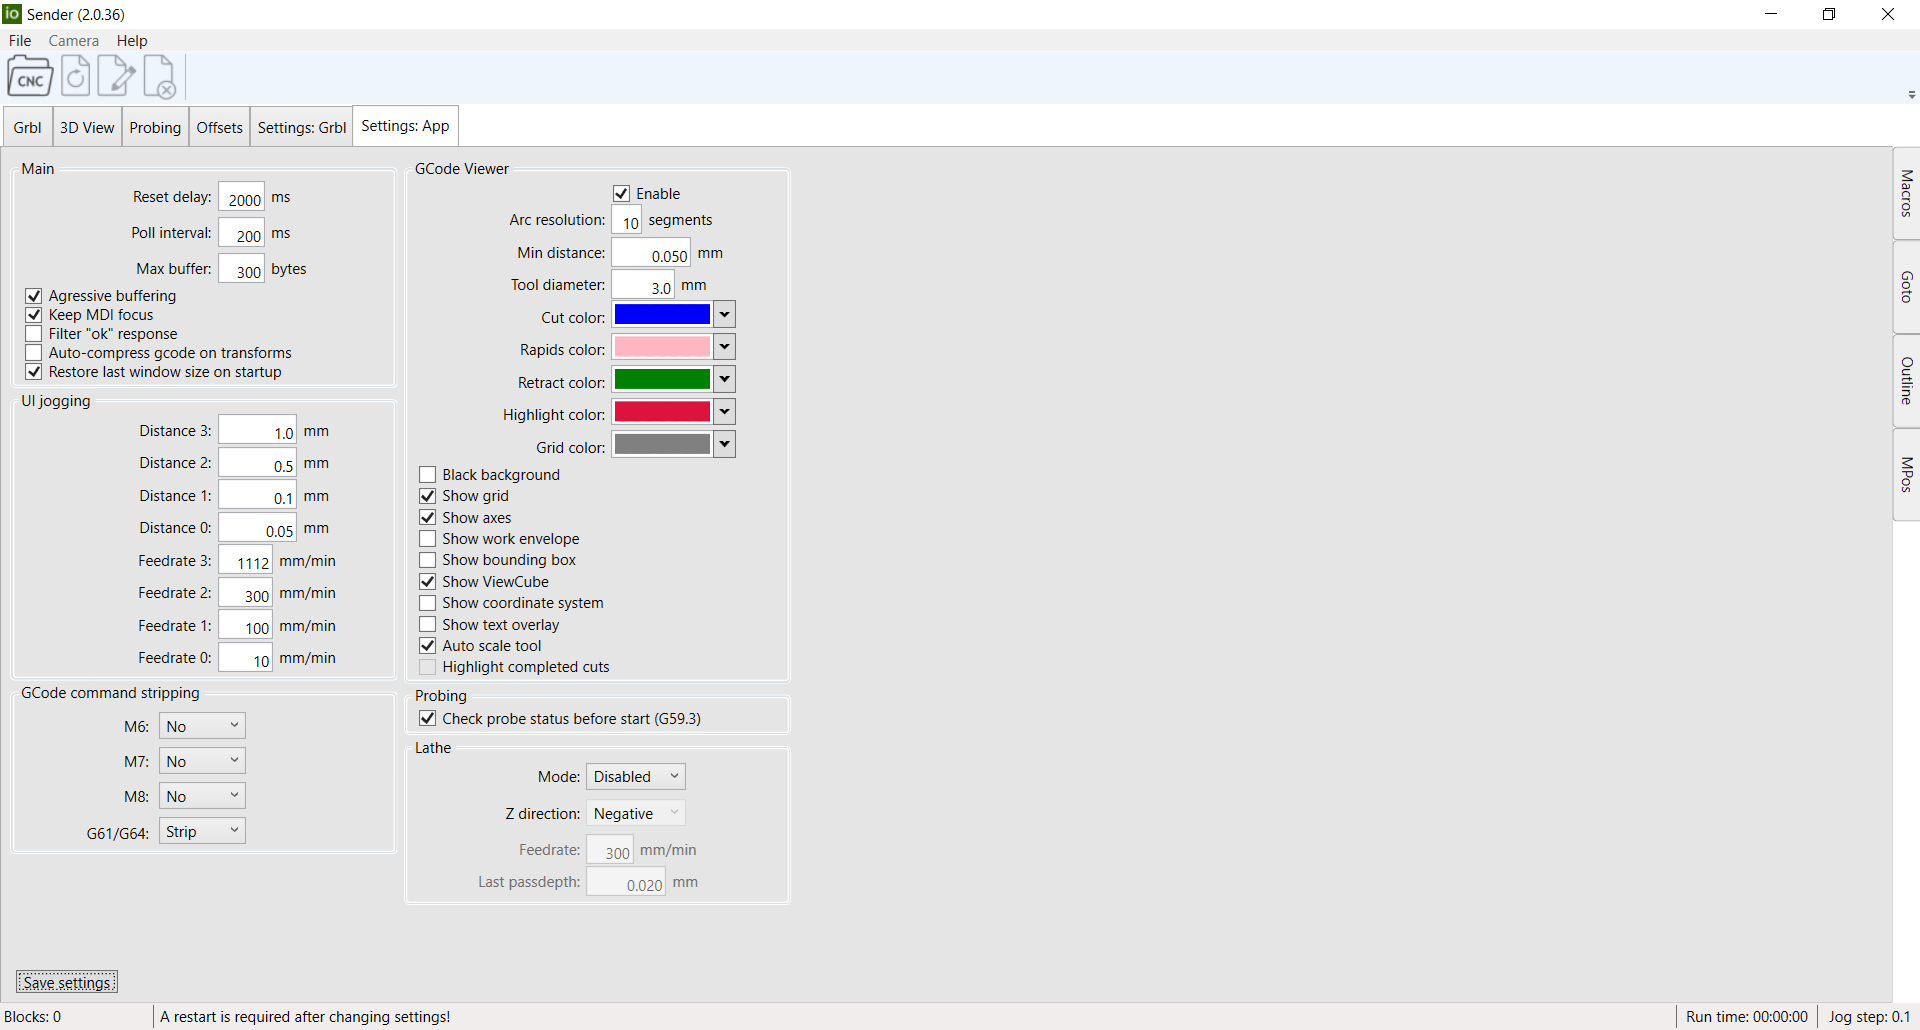Open the Outline side panel
This screenshot has width=1920, height=1030.
[1906, 381]
